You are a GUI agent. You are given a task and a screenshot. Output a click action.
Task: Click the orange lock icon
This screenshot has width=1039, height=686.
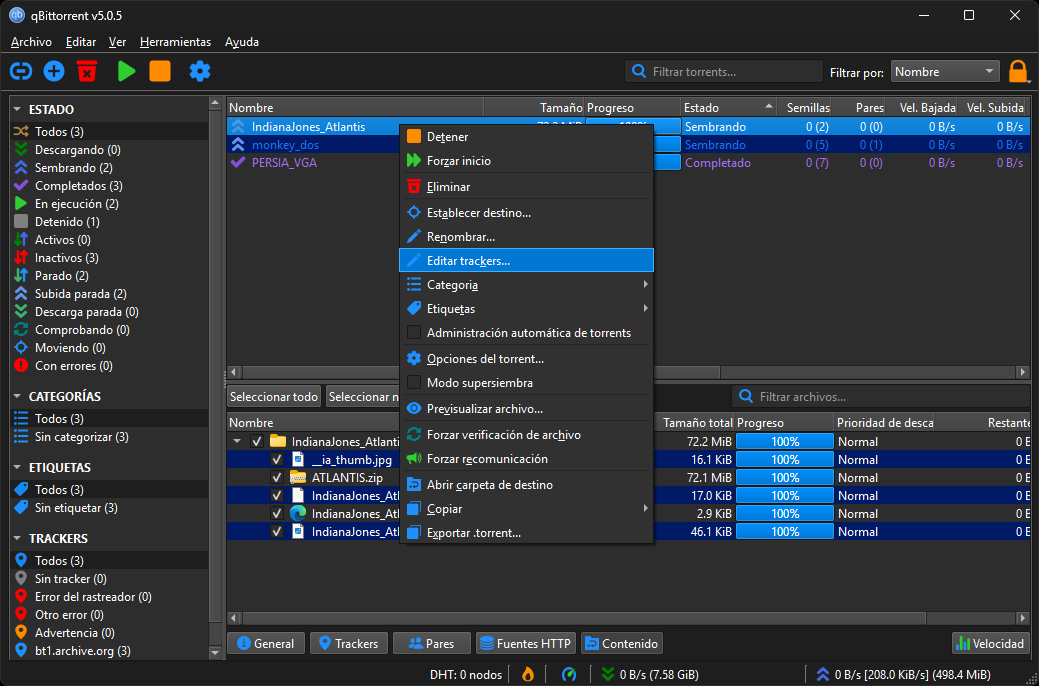click(1018, 71)
